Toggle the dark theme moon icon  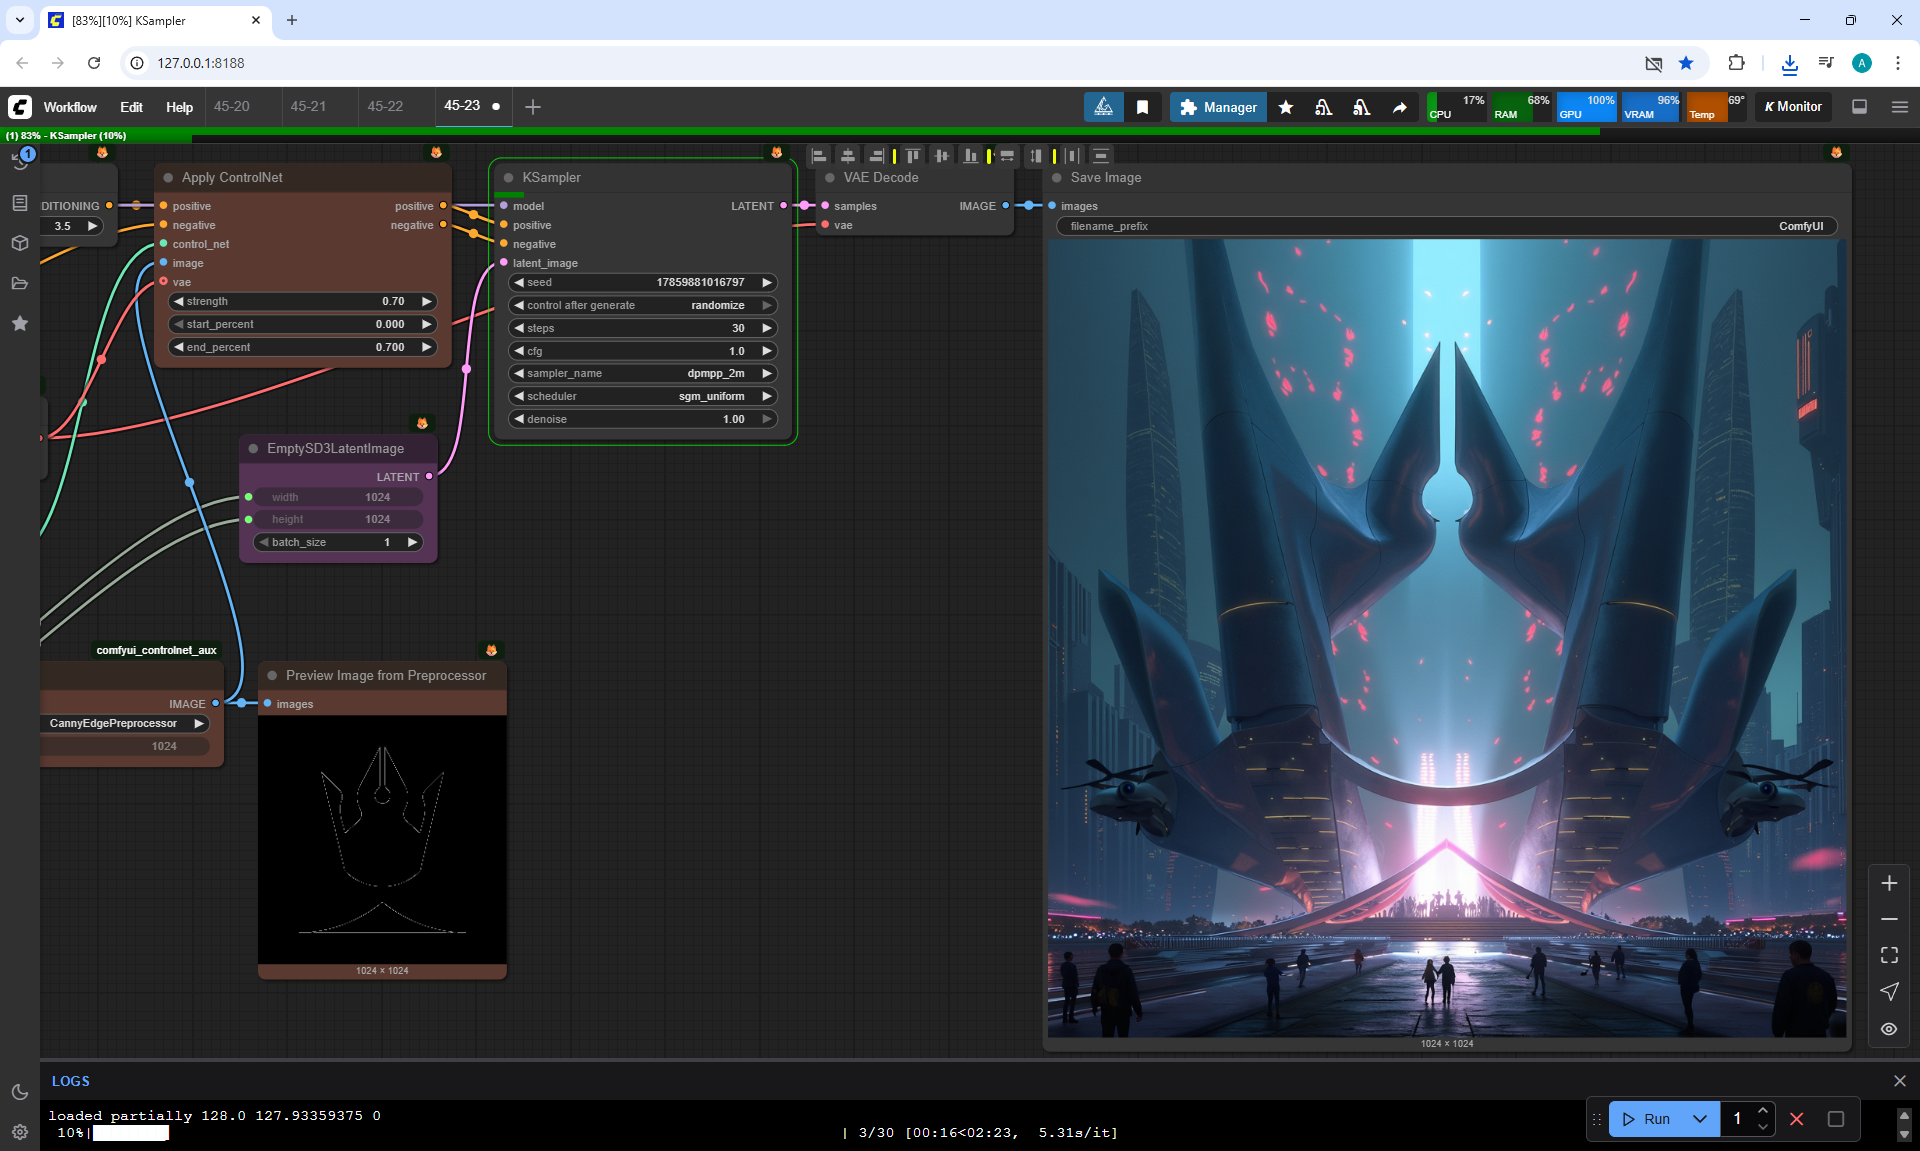point(20,1092)
